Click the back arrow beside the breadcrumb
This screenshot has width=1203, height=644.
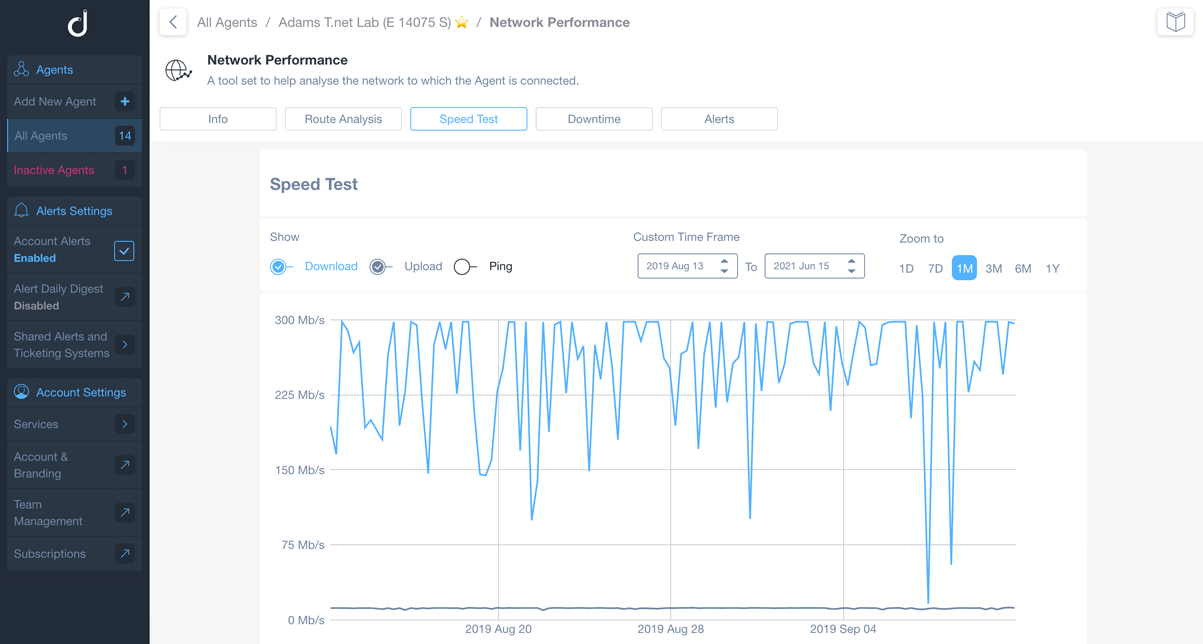click(x=172, y=21)
